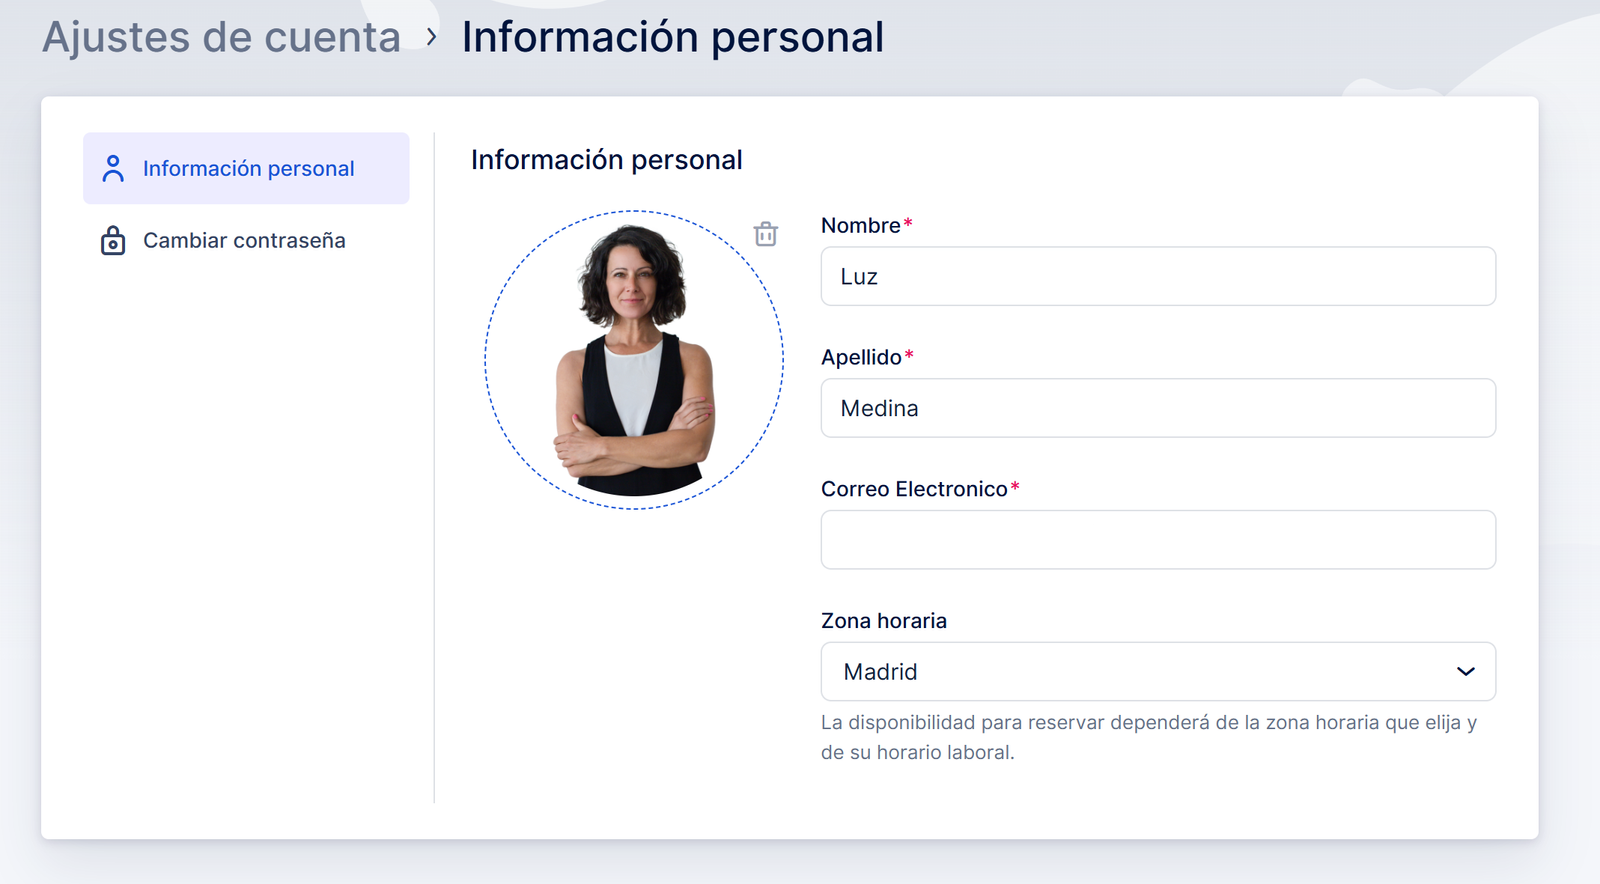Open the Madrid time zone selector
Screen dimensions: 1600x884
coord(1140,672)
